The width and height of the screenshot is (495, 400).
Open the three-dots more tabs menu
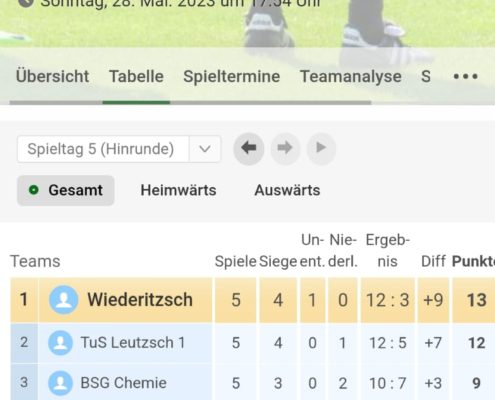tap(465, 77)
